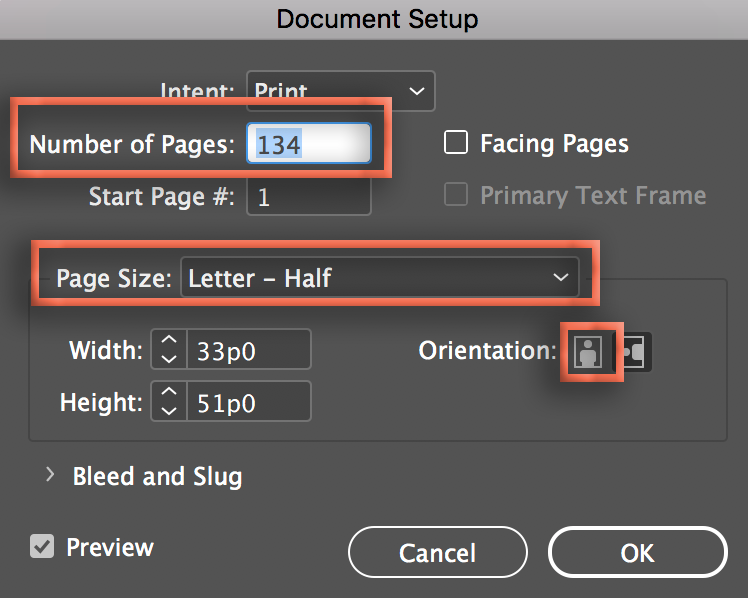Confirm settings with the OK button
Viewport: 748px width, 598px height.
coord(637,553)
